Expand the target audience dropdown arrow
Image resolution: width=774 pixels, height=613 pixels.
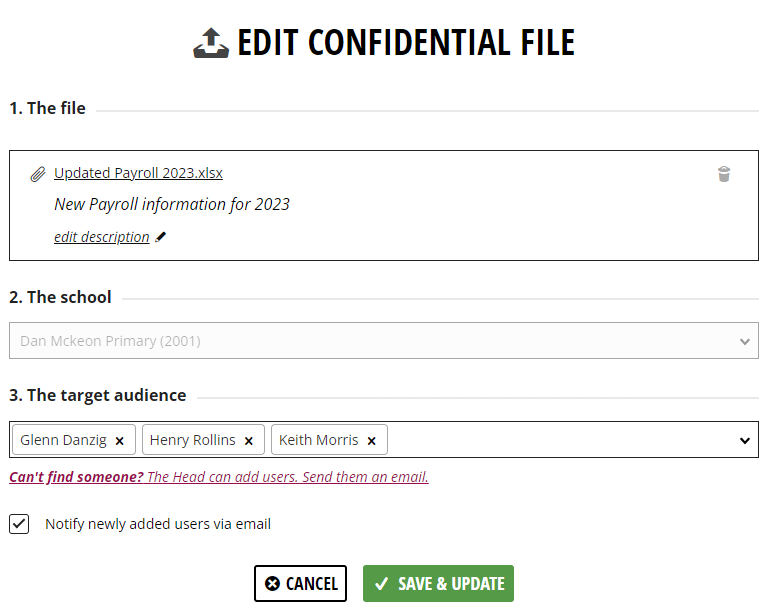tap(745, 440)
